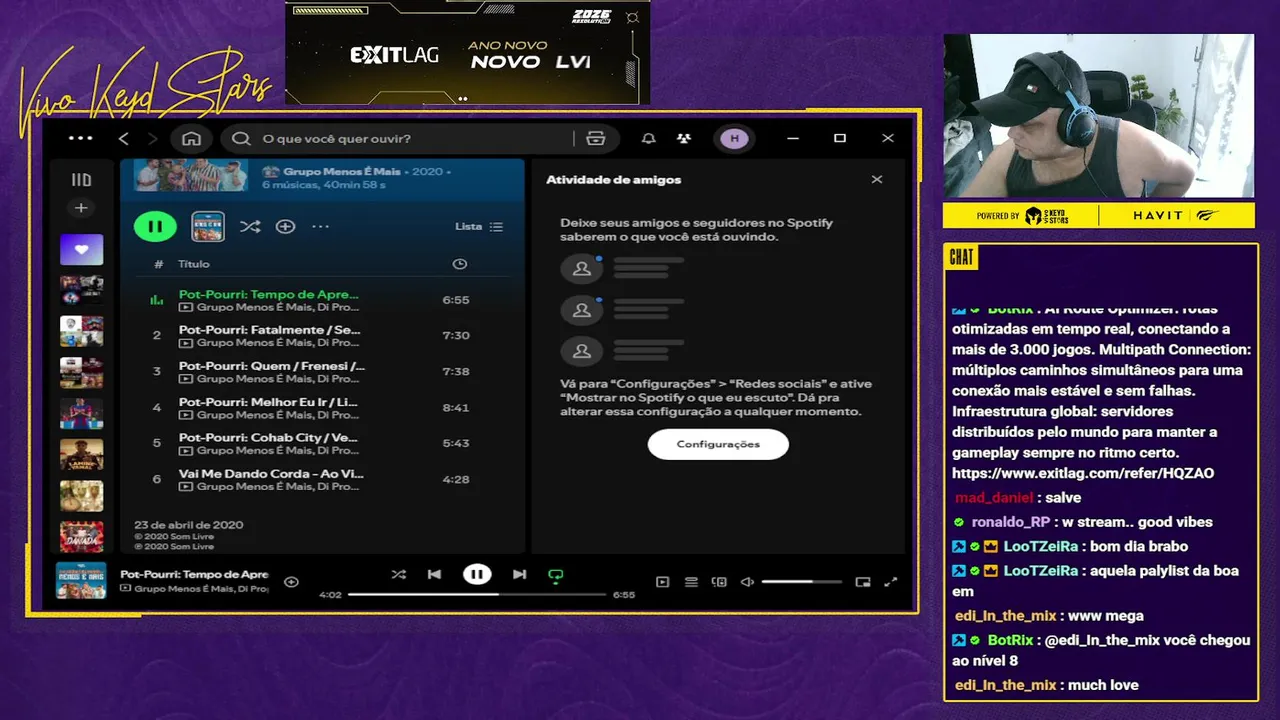Open the Liked Songs heart playlist
Image resolution: width=1280 pixels, height=720 pixels.
point(81,249)
